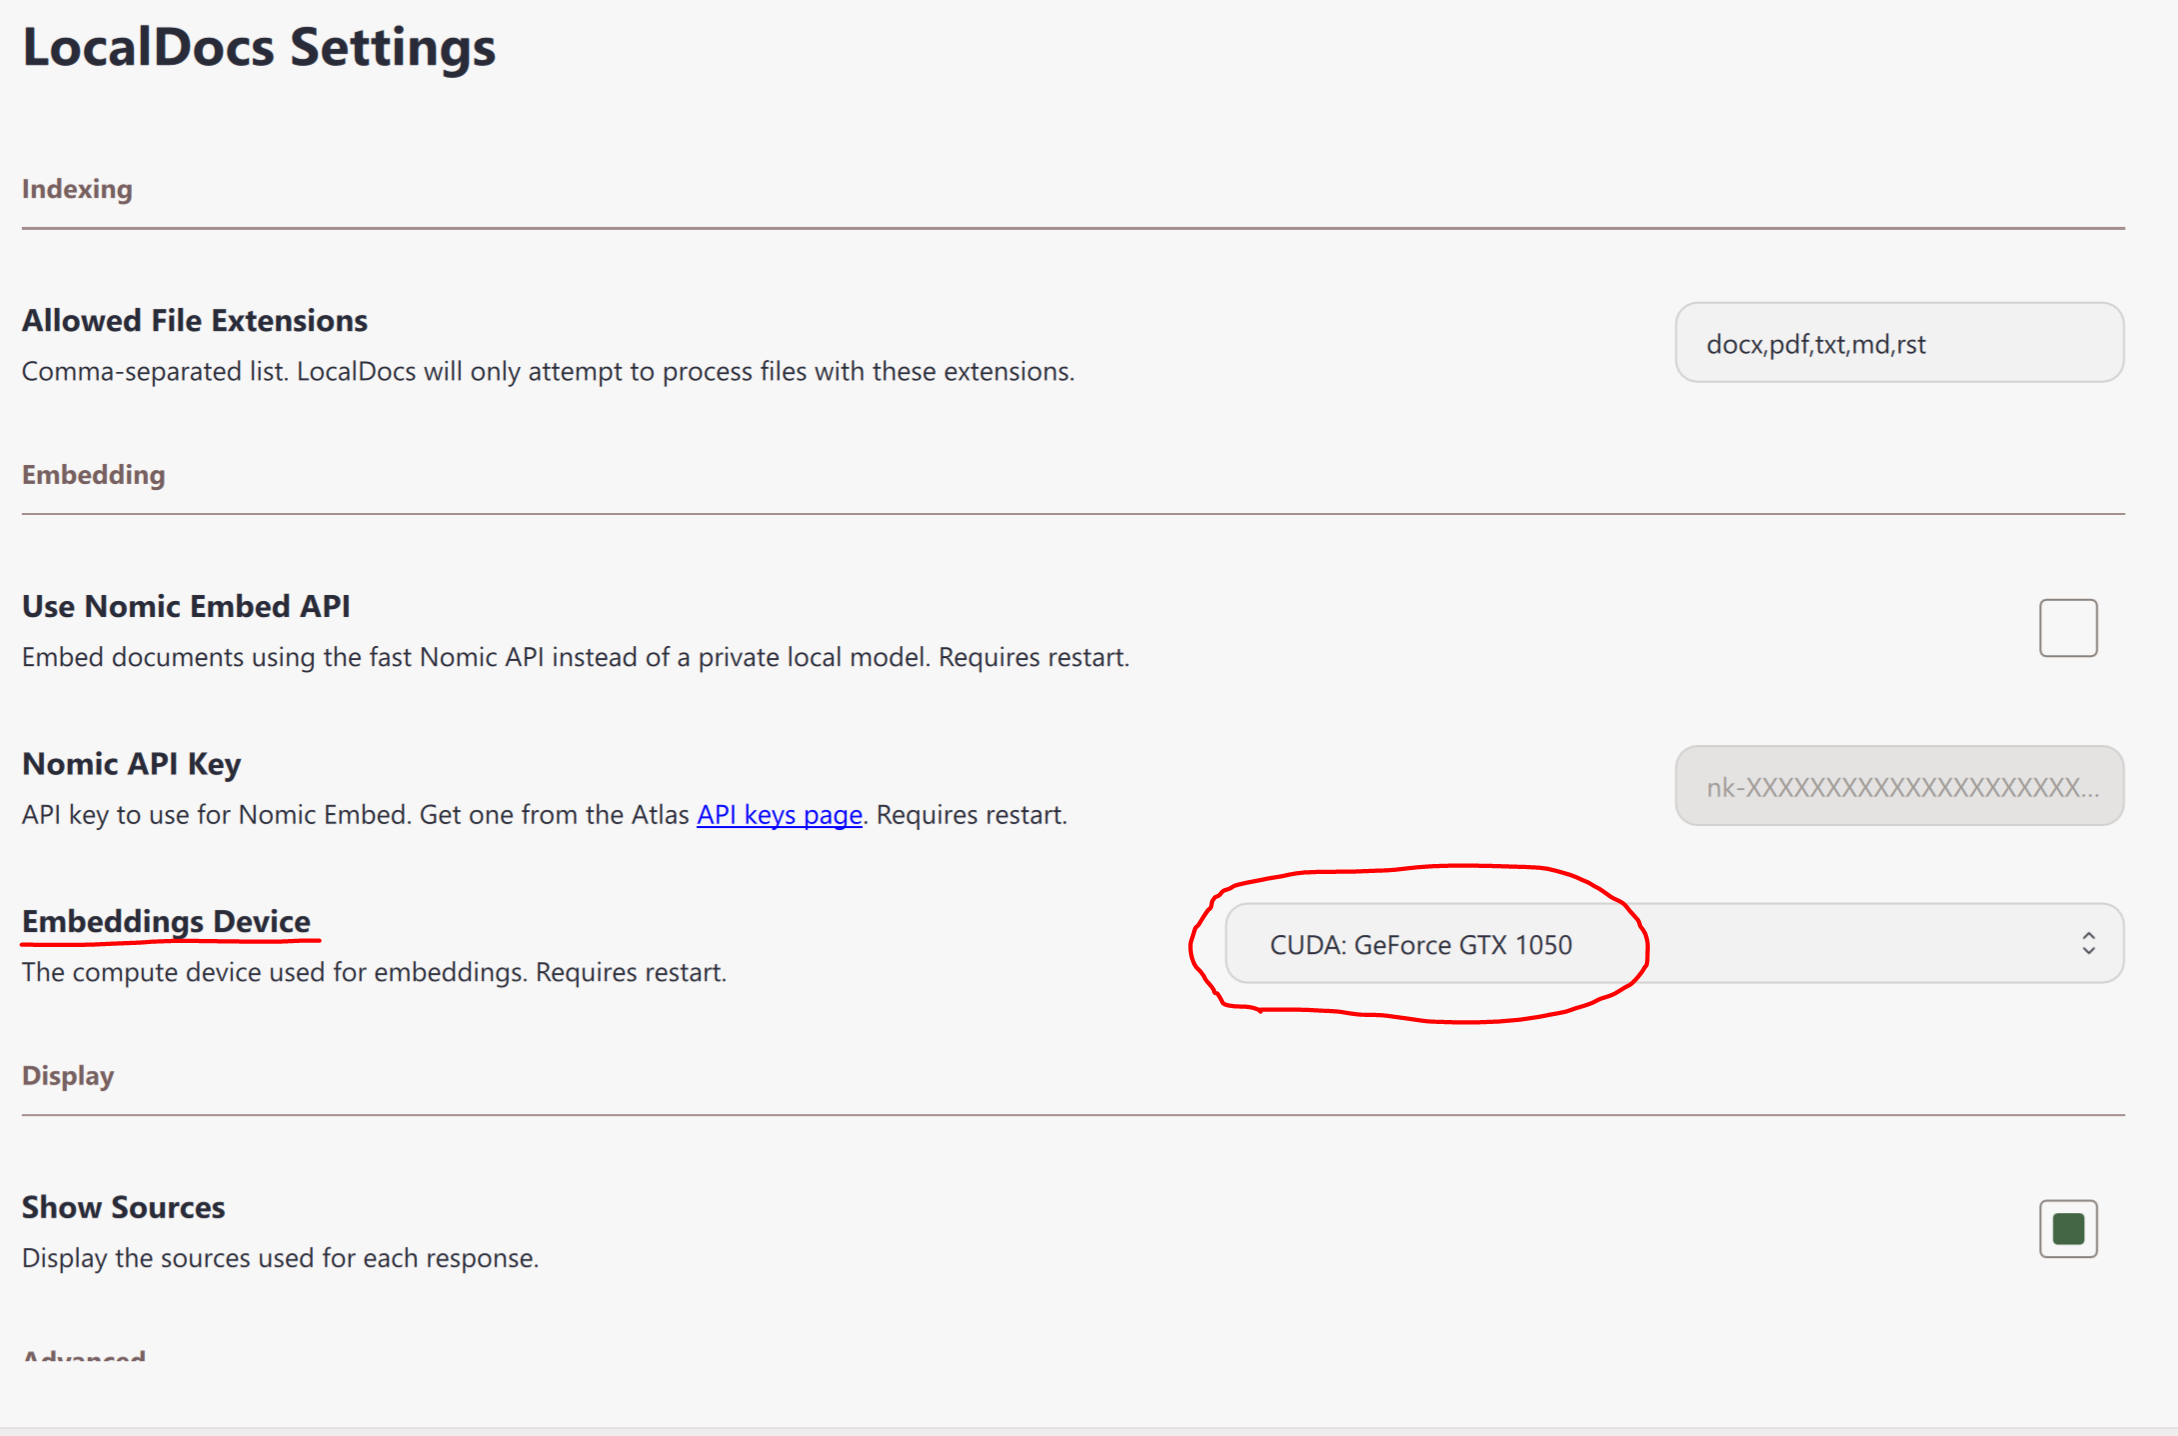Screen dimensions: 2178x1436
Task: Click the Nomic API Key label
Action: [131, 764]
